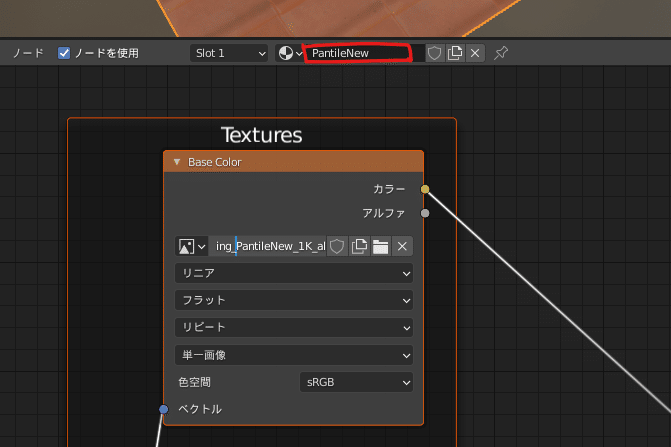The image size is (671, 447).
Task: Open the 単一画像 source dropdown
Action: [294, 355]
